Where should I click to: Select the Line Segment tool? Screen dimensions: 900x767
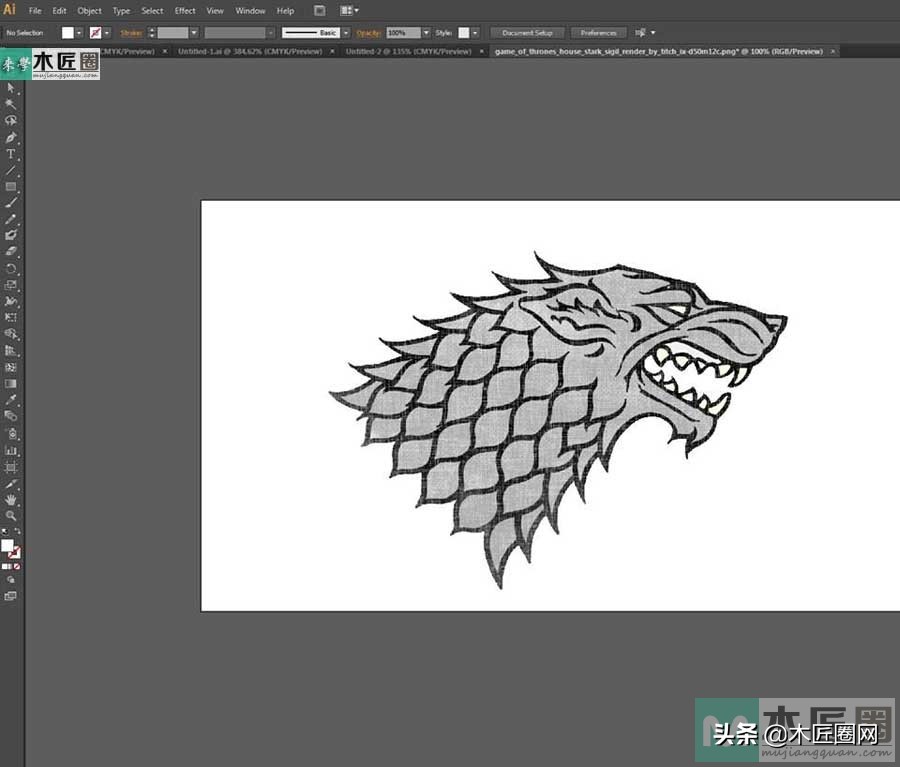(10, 171)
